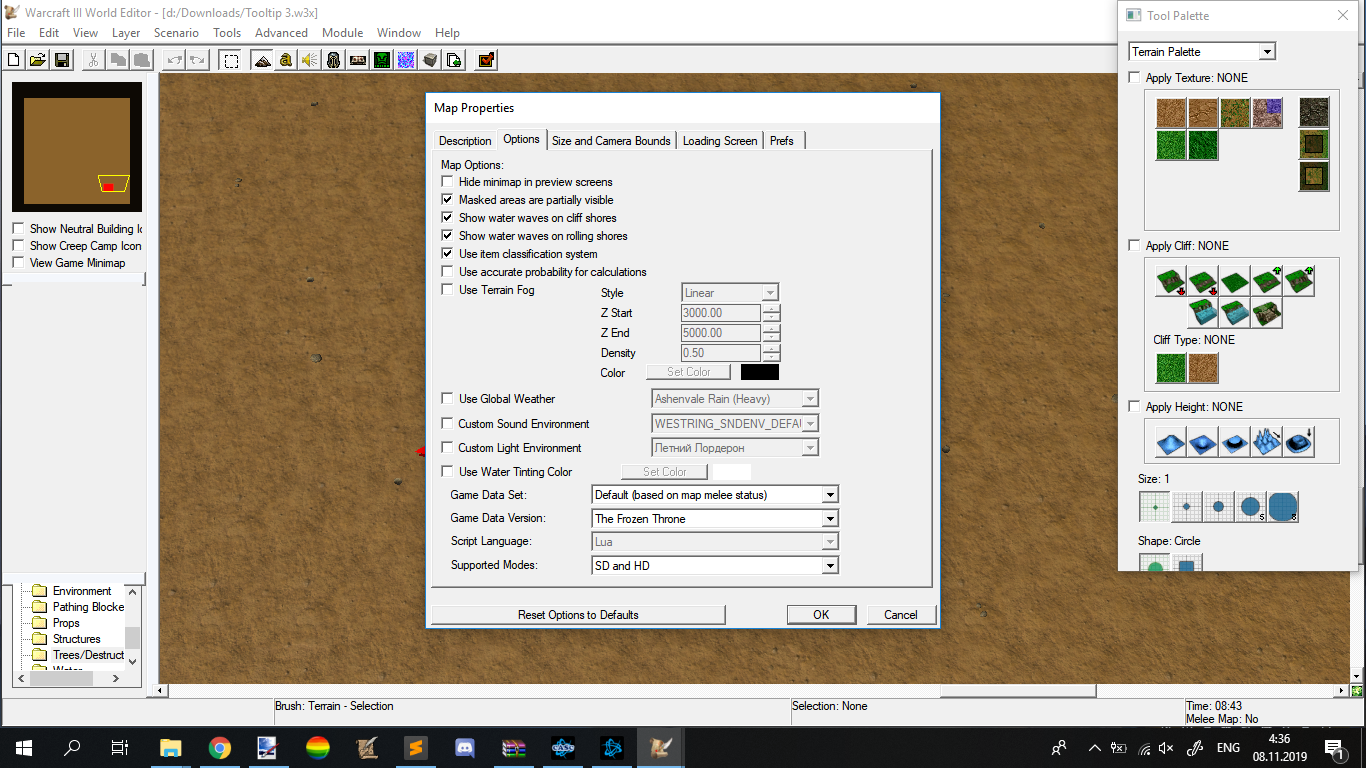Choose the decrease-one-cliff-level tool

(x=1203, y=281)
